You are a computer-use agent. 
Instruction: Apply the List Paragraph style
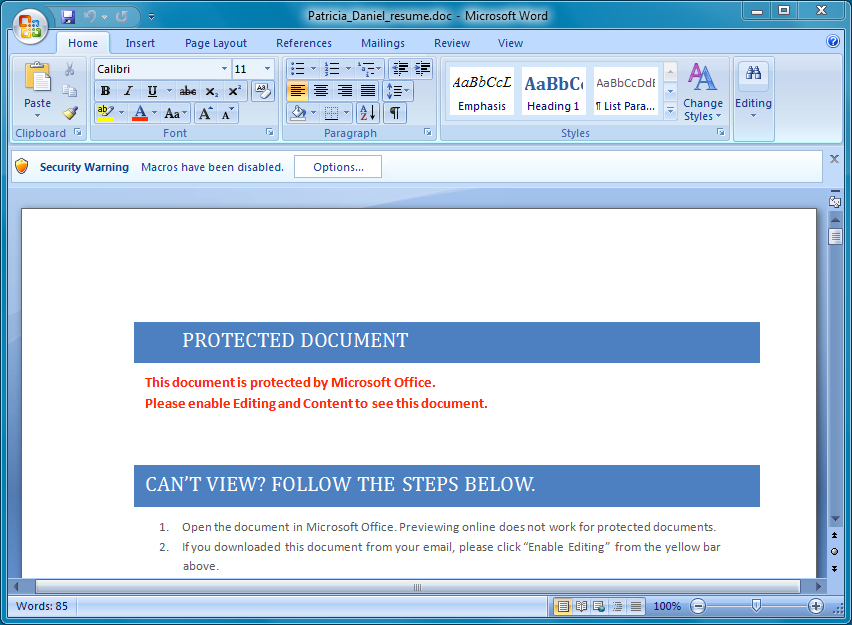pos(626,91)
